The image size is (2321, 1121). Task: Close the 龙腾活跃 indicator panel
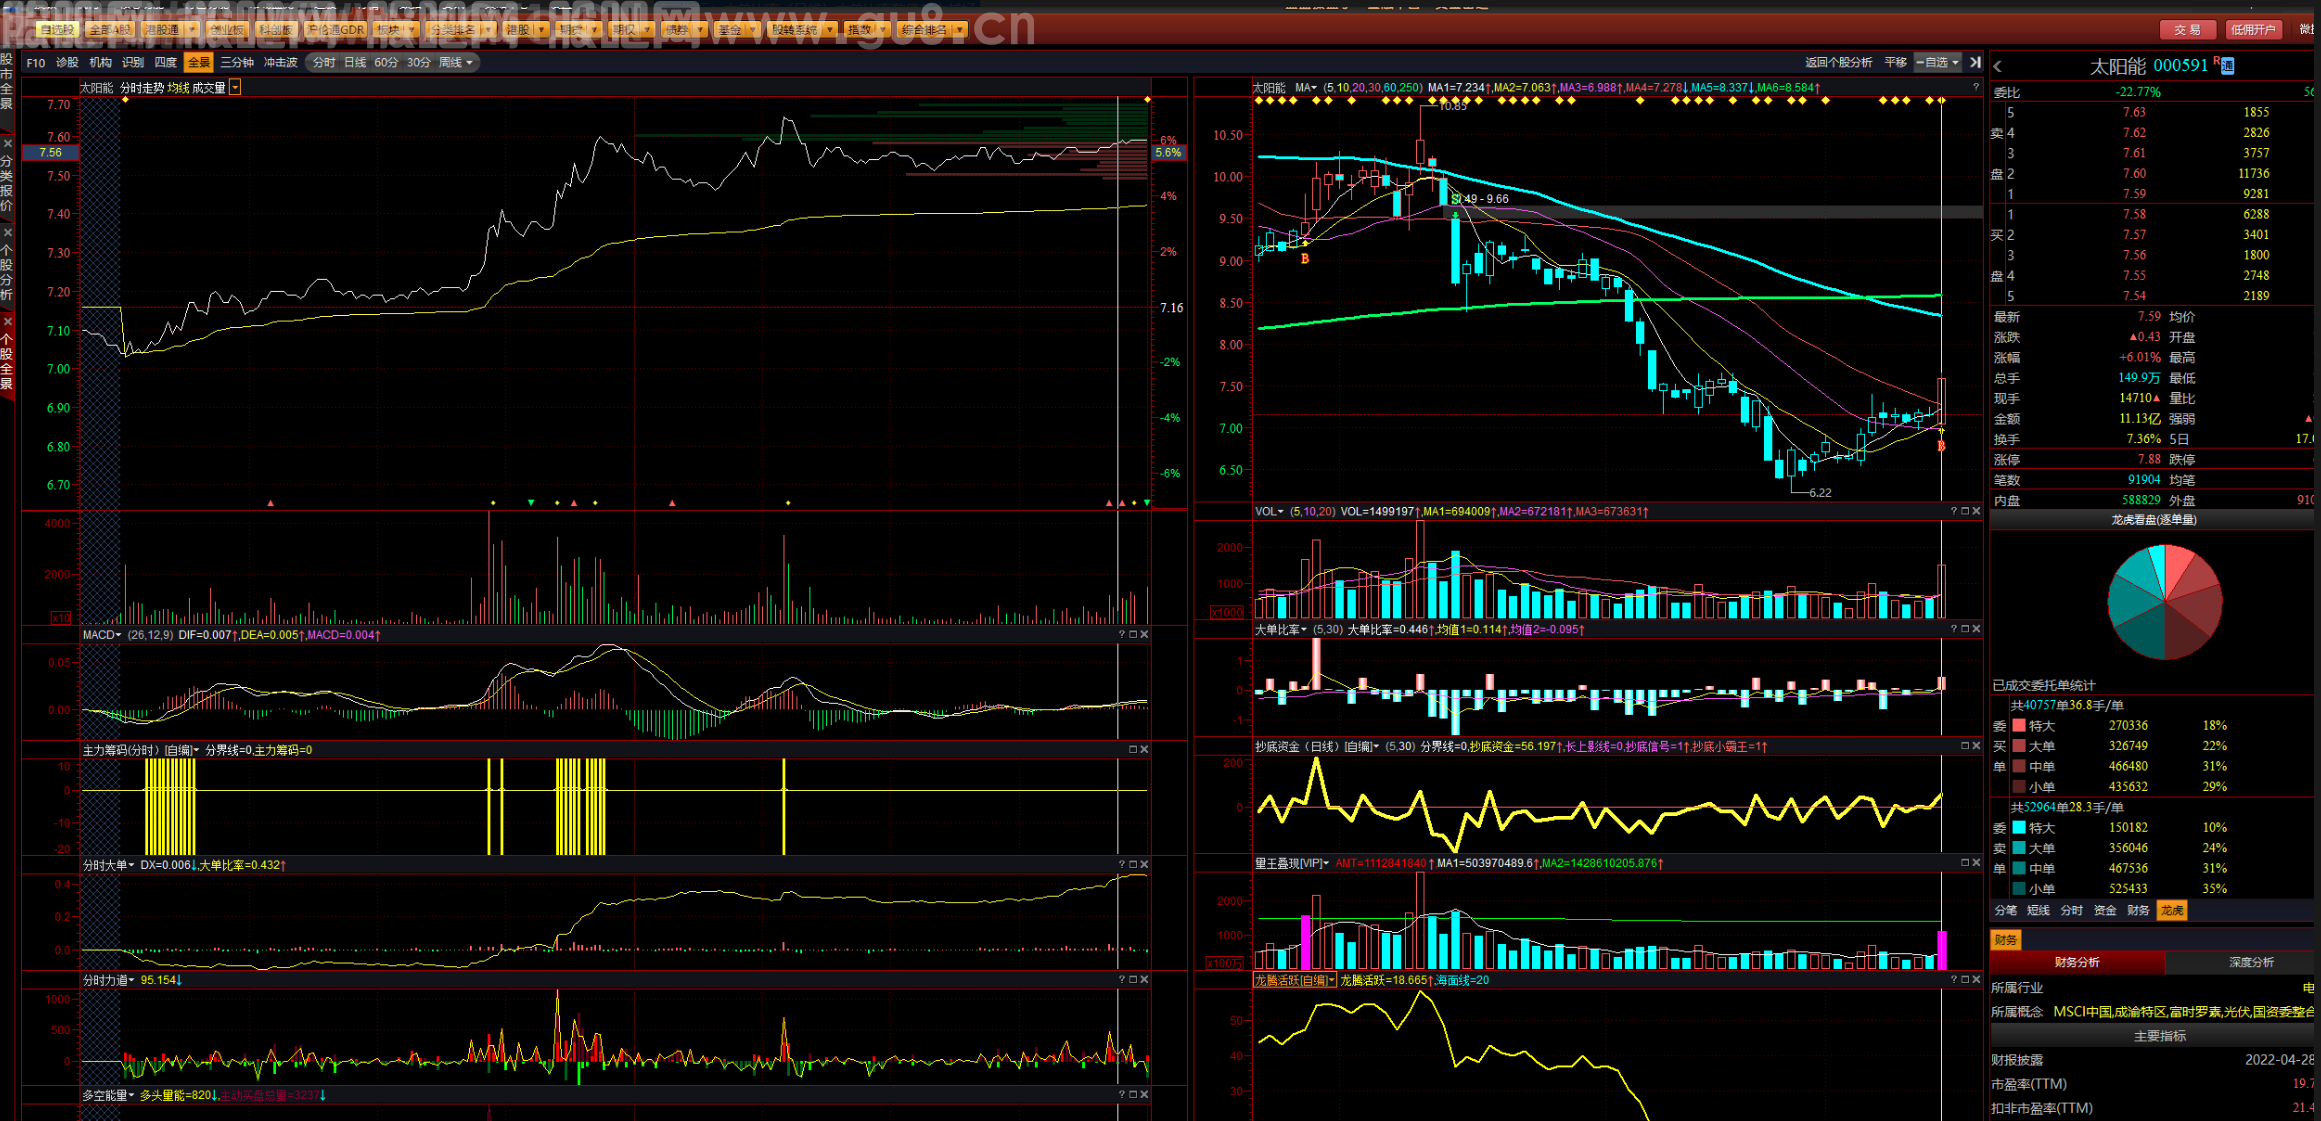pyautogui.click(x=1976, y=980)
